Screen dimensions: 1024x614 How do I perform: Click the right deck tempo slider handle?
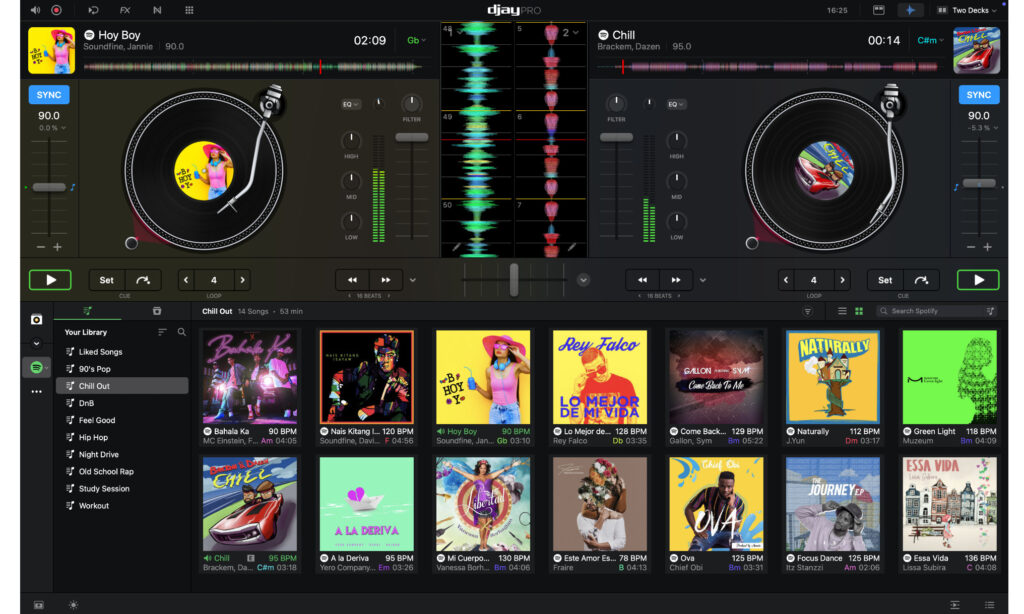click(979, 183)
